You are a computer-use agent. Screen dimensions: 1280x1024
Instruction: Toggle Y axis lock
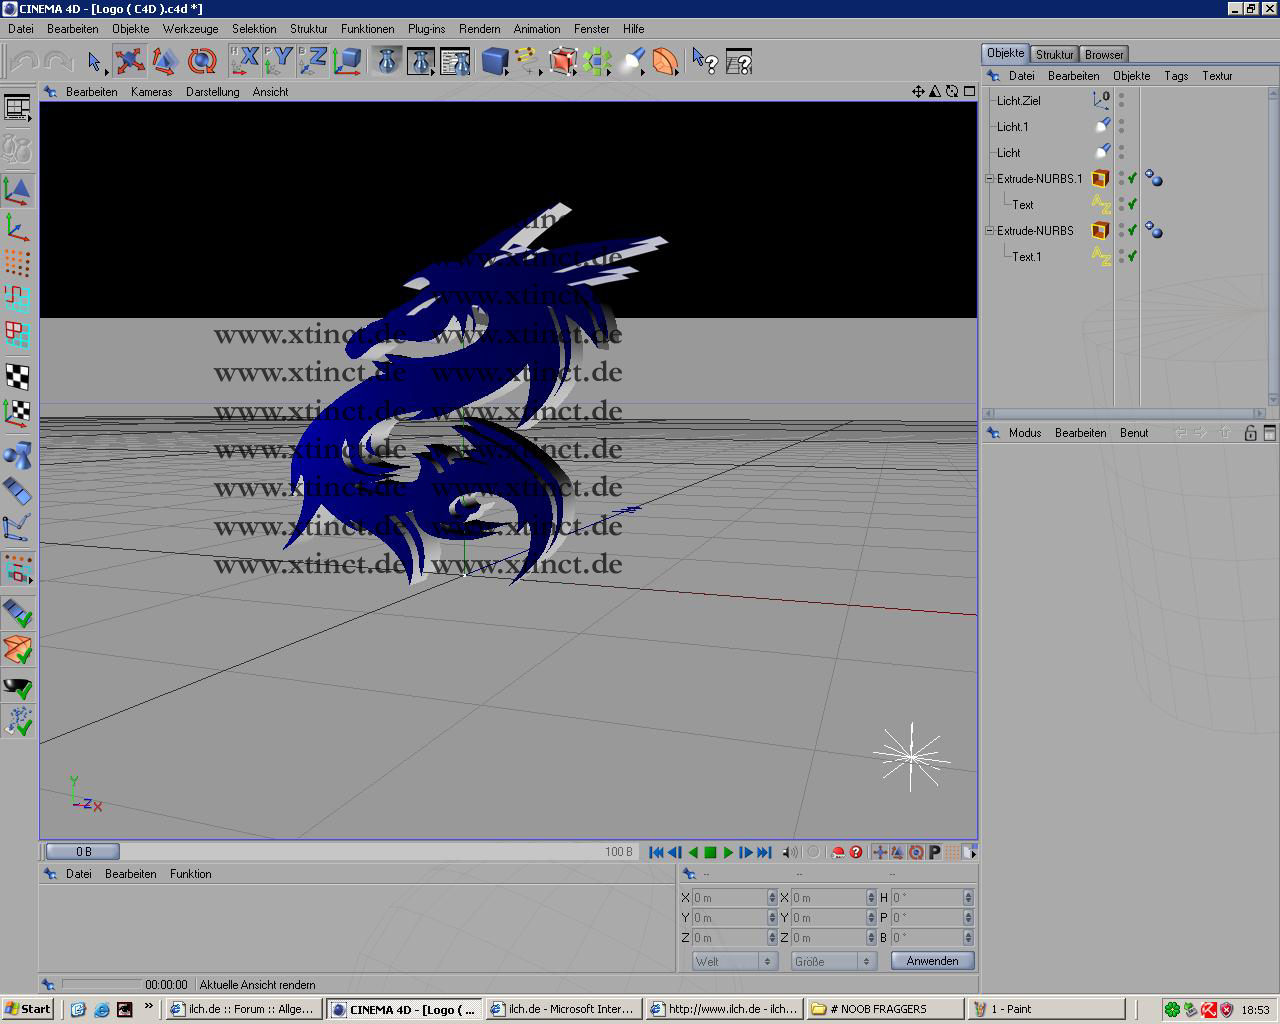[278, 62]
